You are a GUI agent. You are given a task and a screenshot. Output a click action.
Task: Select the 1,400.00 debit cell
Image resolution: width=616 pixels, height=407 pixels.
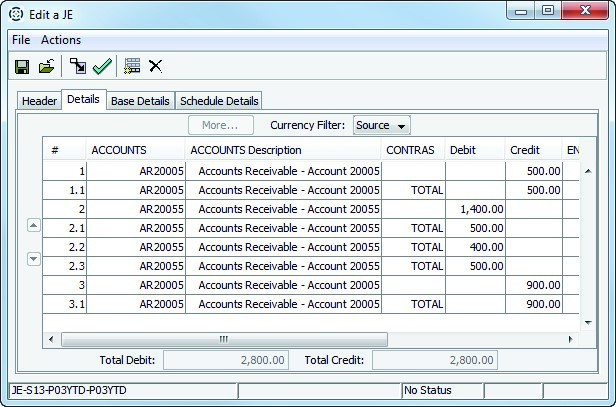[476, 209]
